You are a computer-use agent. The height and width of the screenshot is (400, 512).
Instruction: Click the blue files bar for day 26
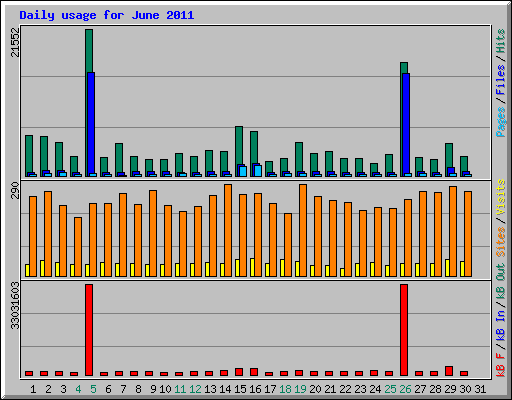click(406, 123)
